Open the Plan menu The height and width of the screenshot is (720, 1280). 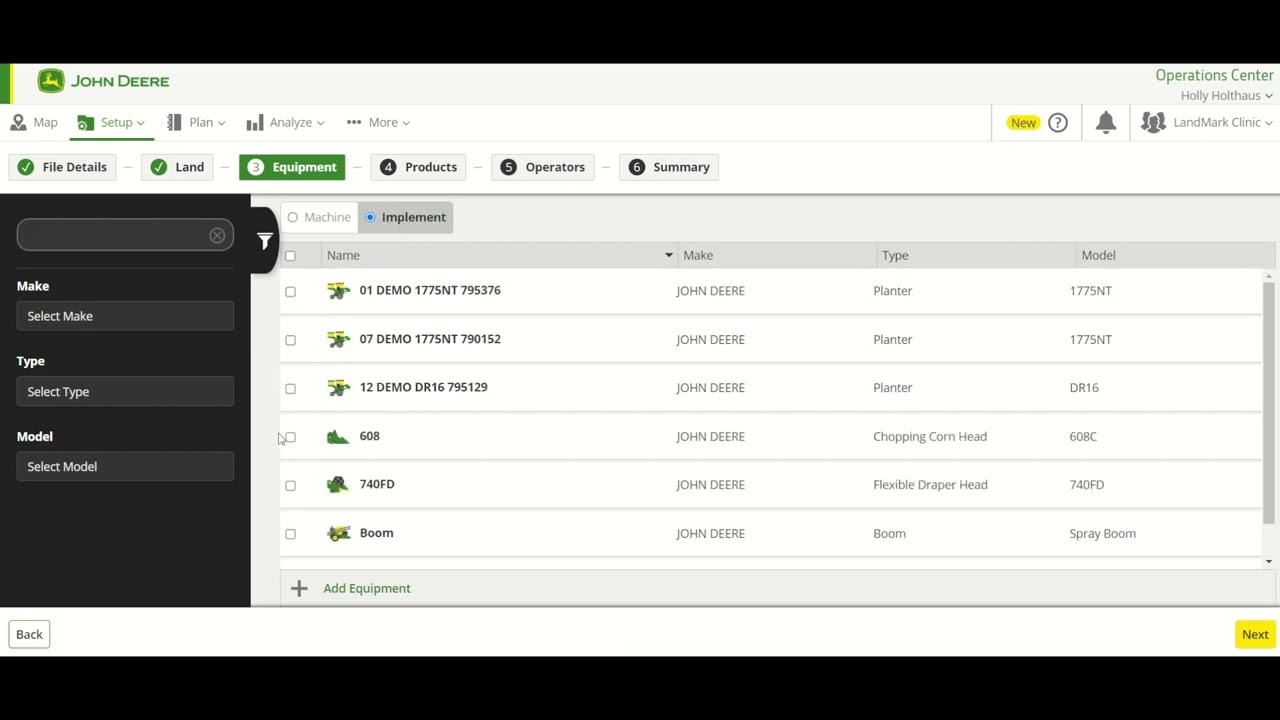[196, 122]
